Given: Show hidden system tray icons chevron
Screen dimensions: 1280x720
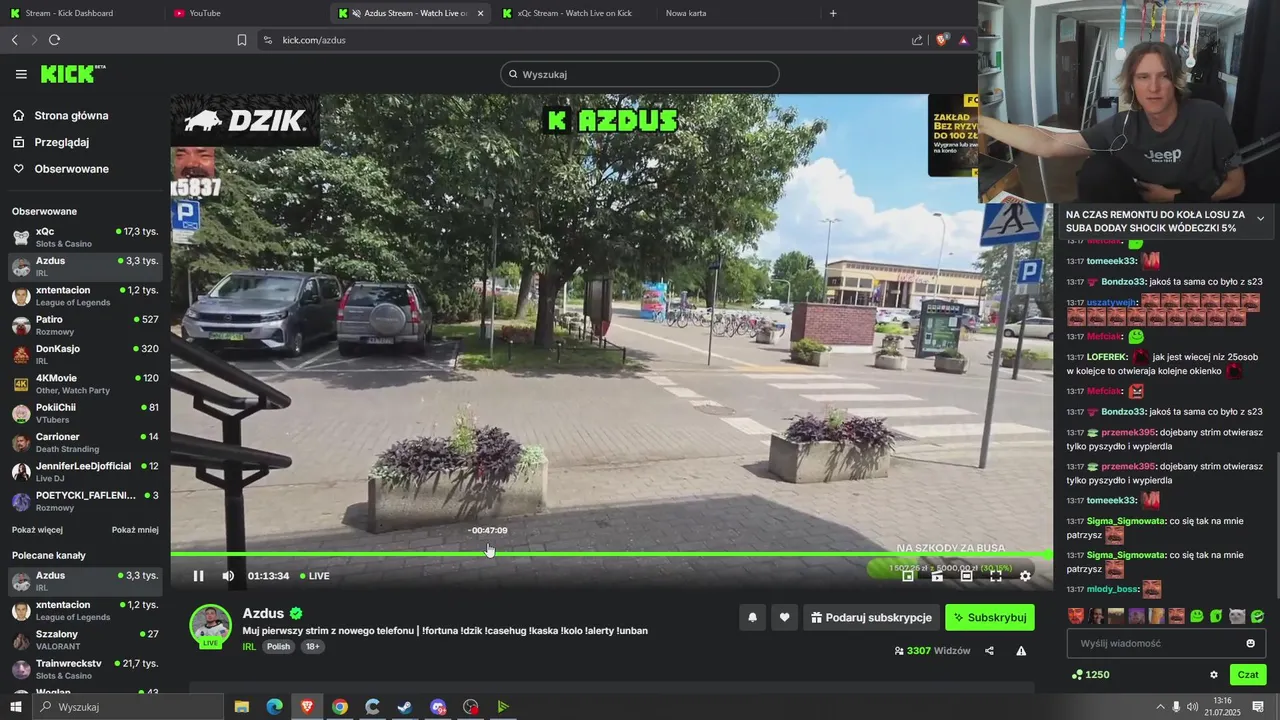Looking at the screenshot, I should pos(1160,707).
